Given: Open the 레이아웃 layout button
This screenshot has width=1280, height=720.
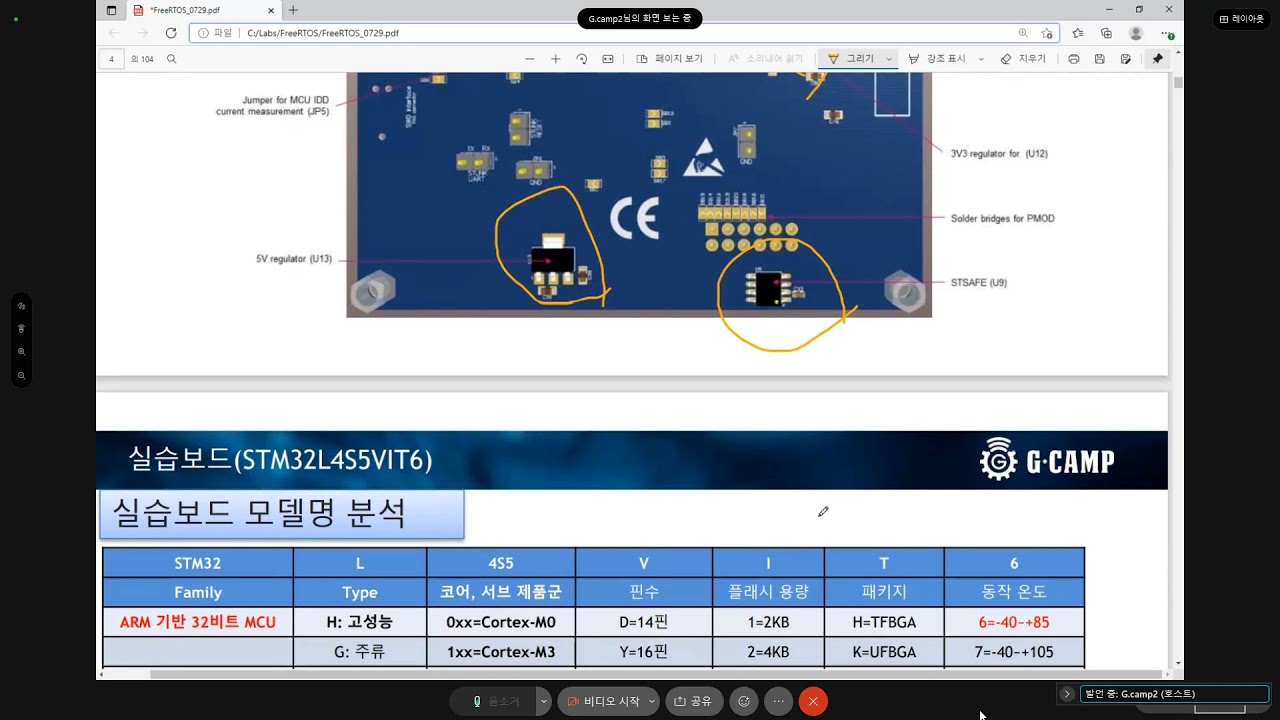Looking at the screenshot, I should 1241,19.
